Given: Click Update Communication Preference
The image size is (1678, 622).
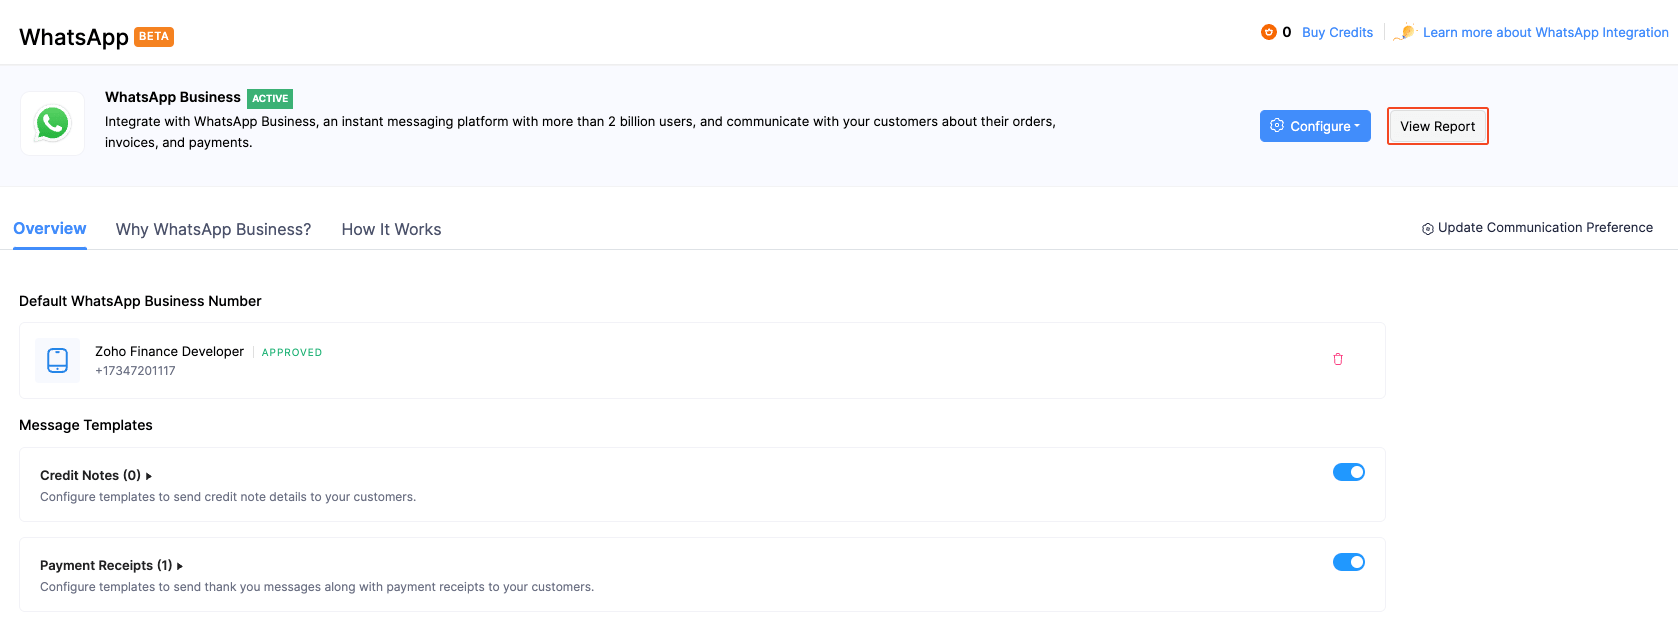Looking at the screenshot, I should (1545, 228).
